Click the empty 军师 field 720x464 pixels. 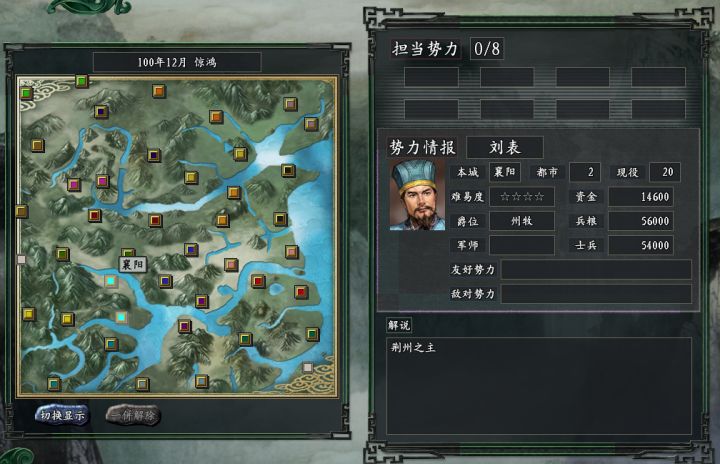522,245
